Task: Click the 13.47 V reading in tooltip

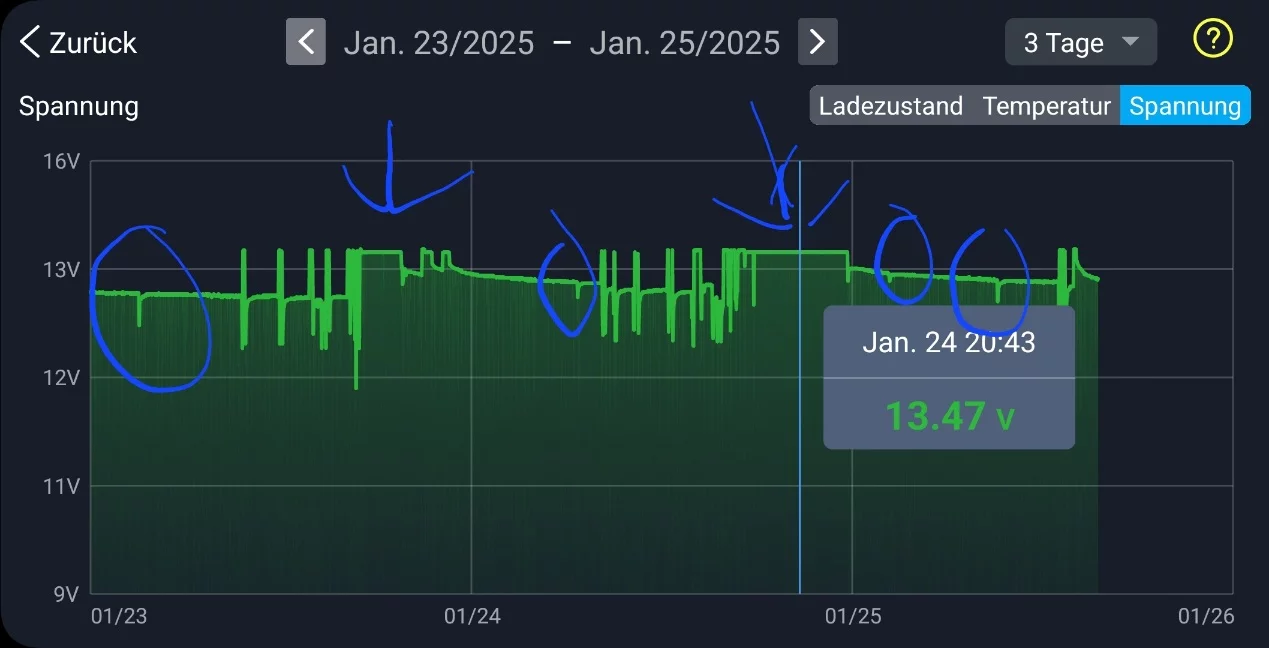Action: click(x=948, y=416)
